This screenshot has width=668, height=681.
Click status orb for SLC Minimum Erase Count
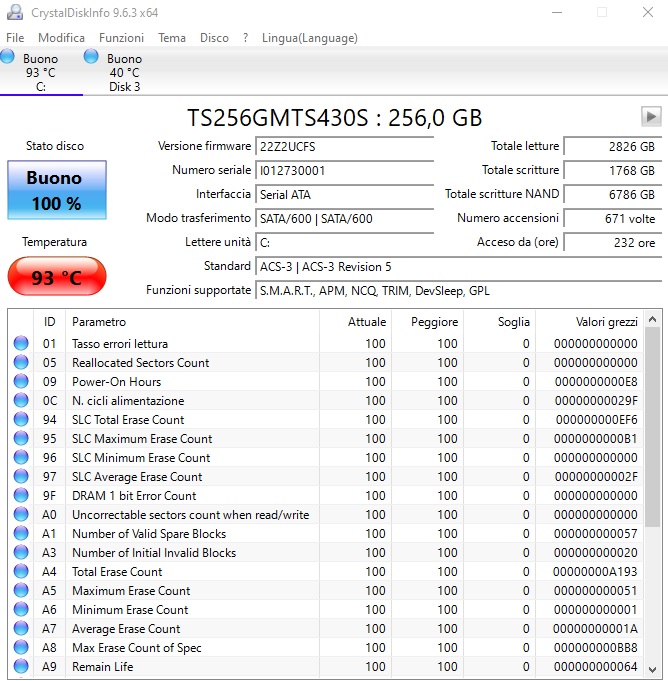pos(21,457)
